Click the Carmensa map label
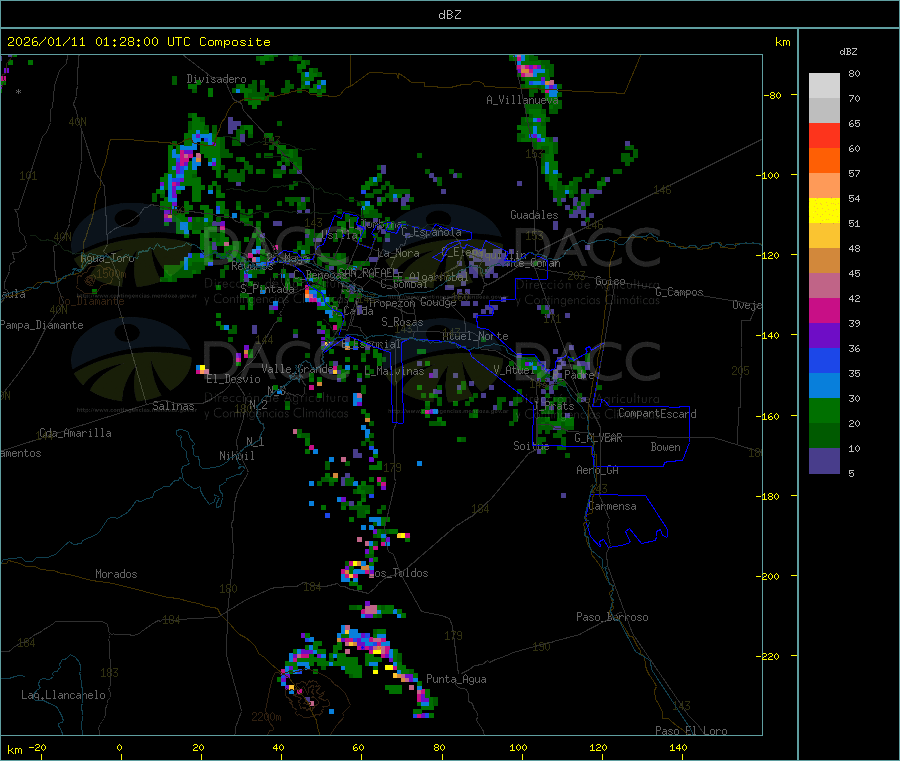This screenshot has width=900, height=761. click(612, 506)
